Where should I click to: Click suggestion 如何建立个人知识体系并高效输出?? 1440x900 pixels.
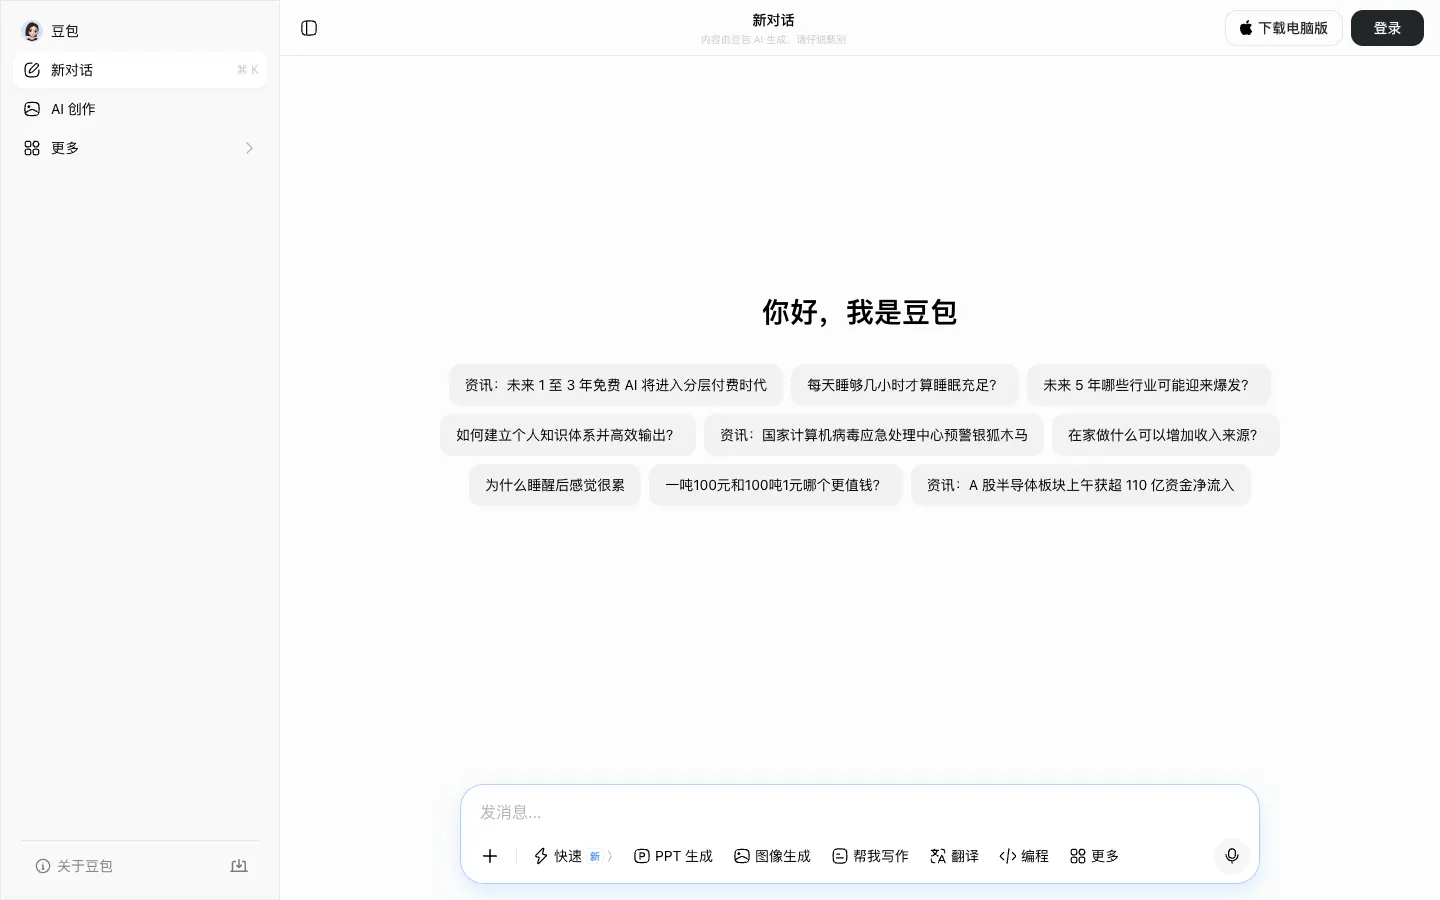point(567,435)
